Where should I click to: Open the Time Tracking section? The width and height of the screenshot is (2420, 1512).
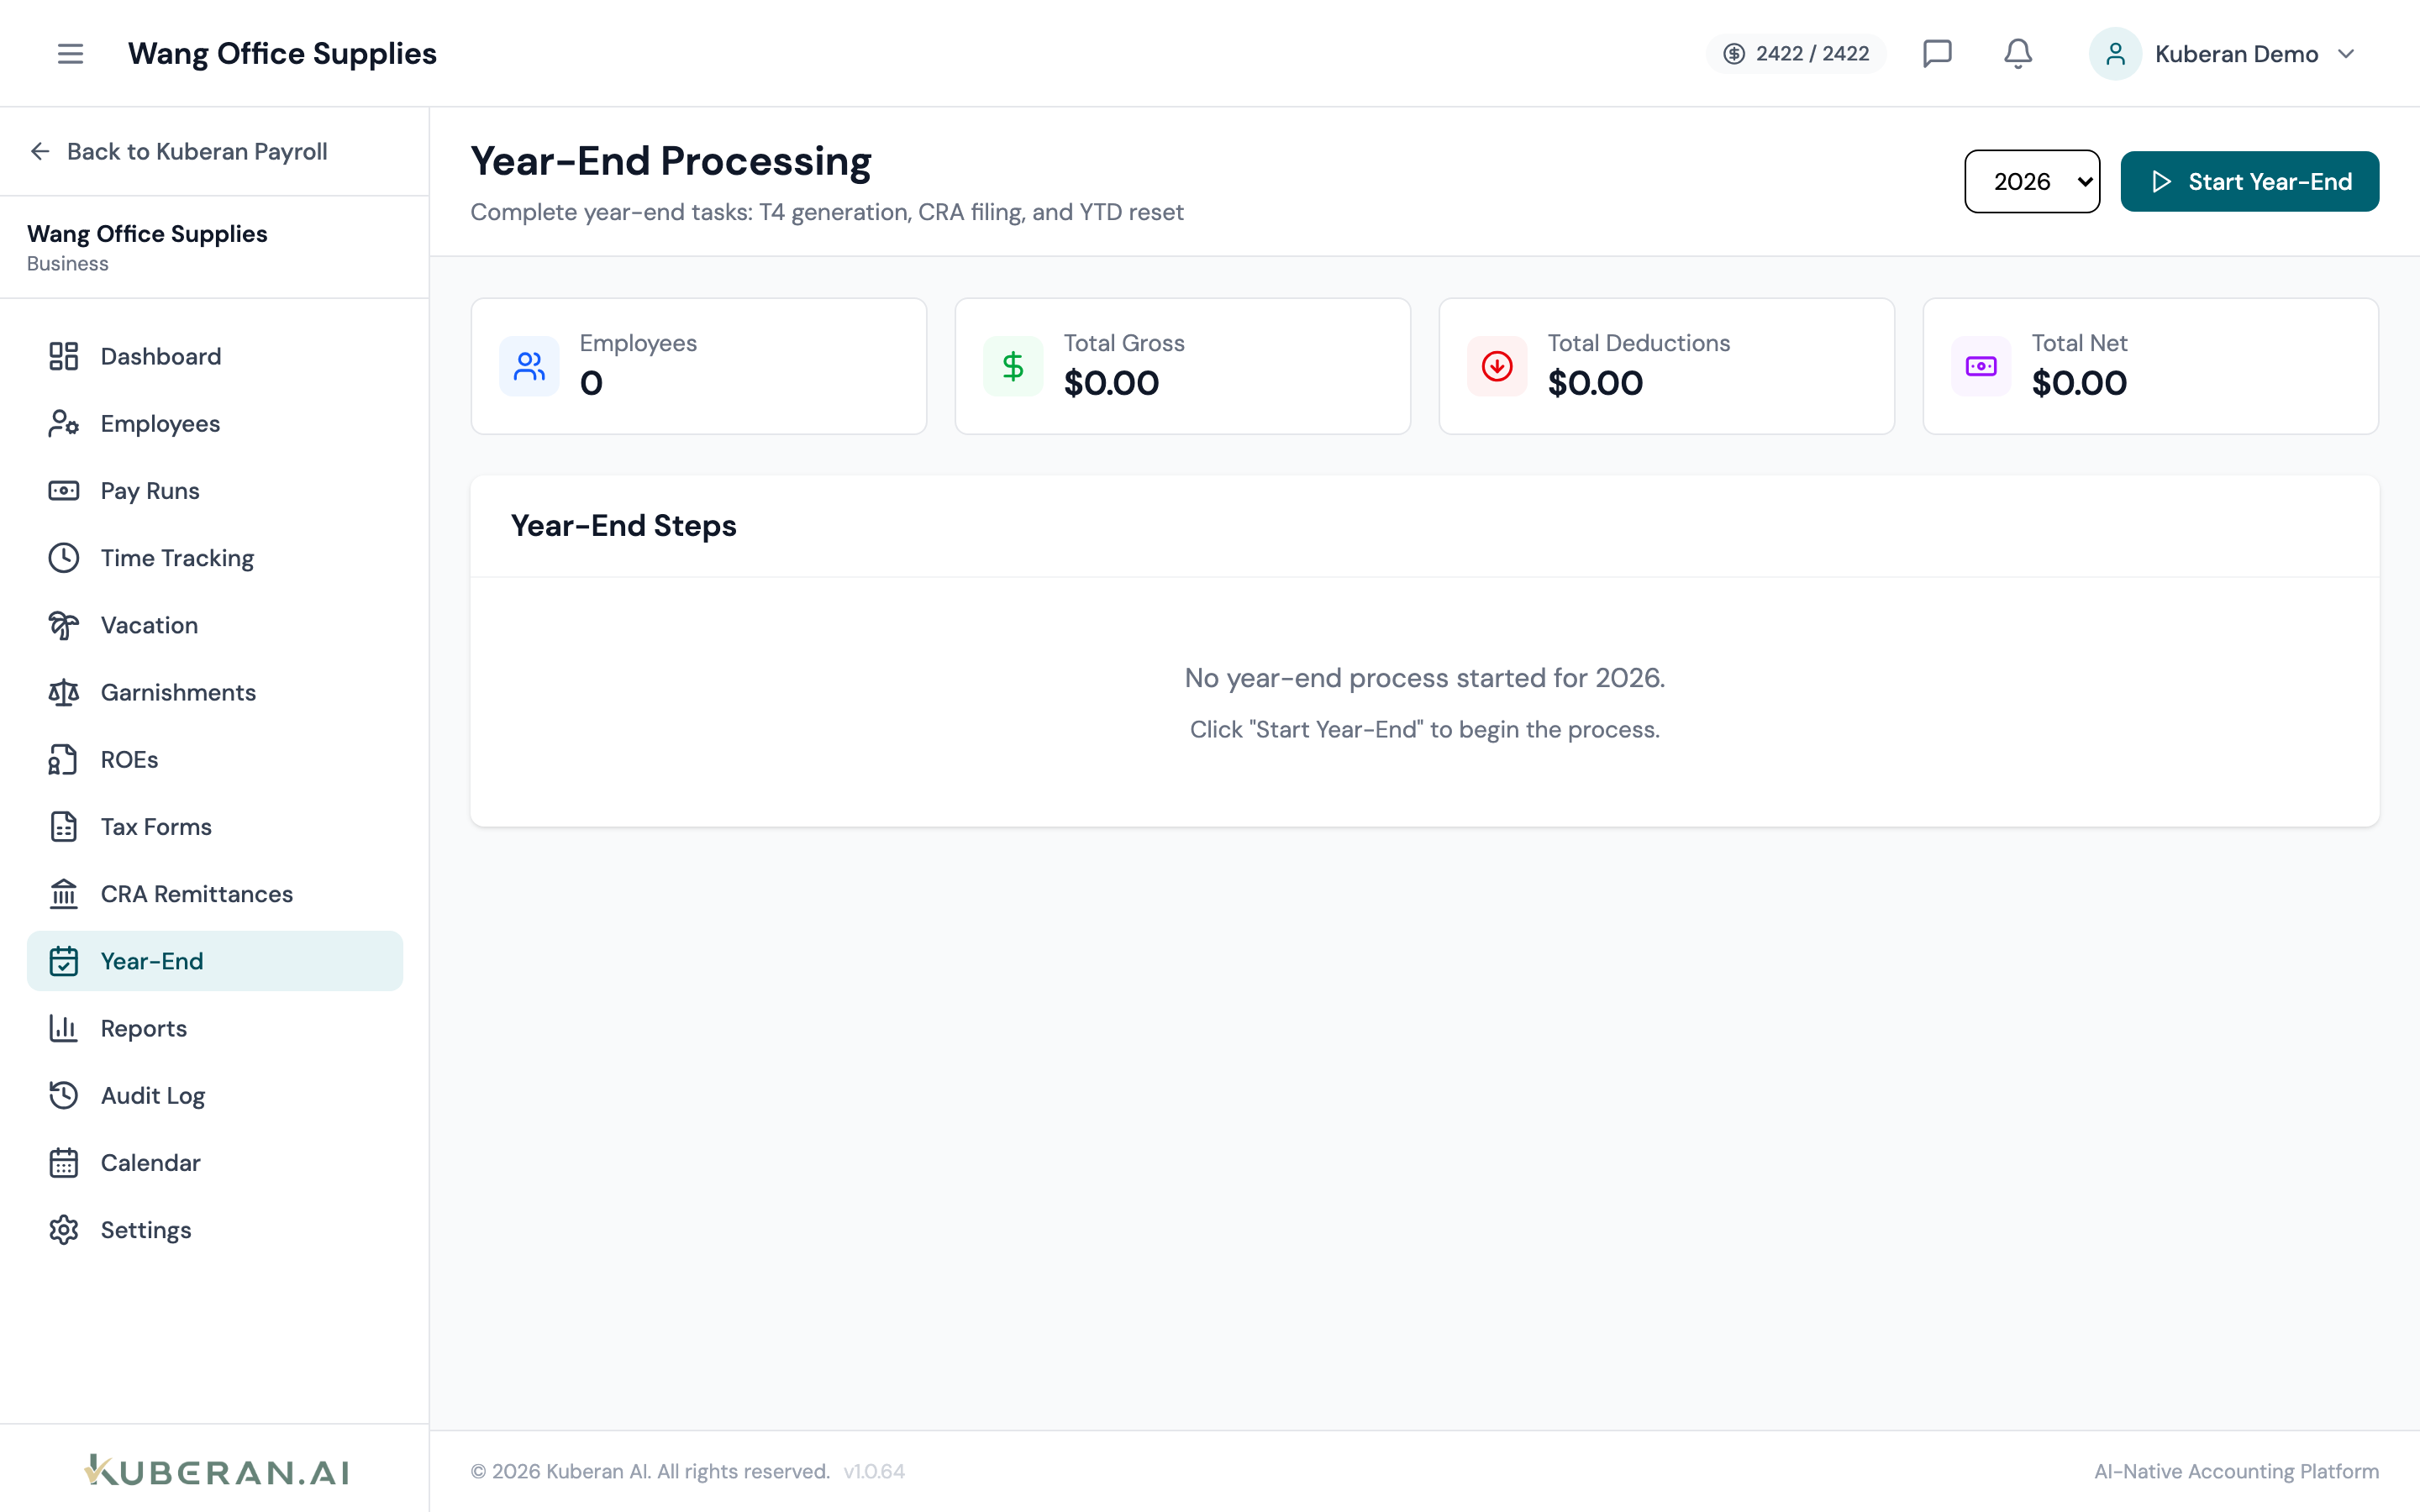click(x=215, y=558)
